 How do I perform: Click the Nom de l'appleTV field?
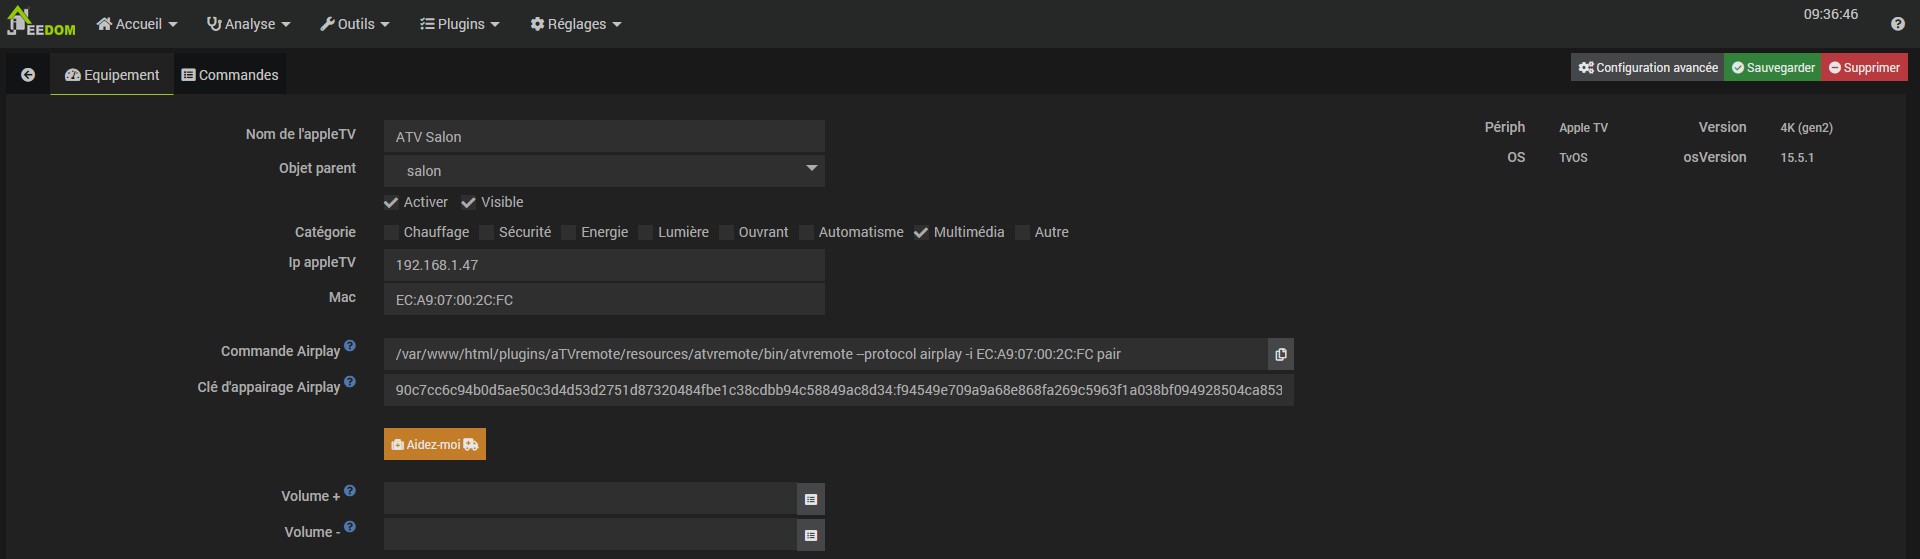pos(604,137)
